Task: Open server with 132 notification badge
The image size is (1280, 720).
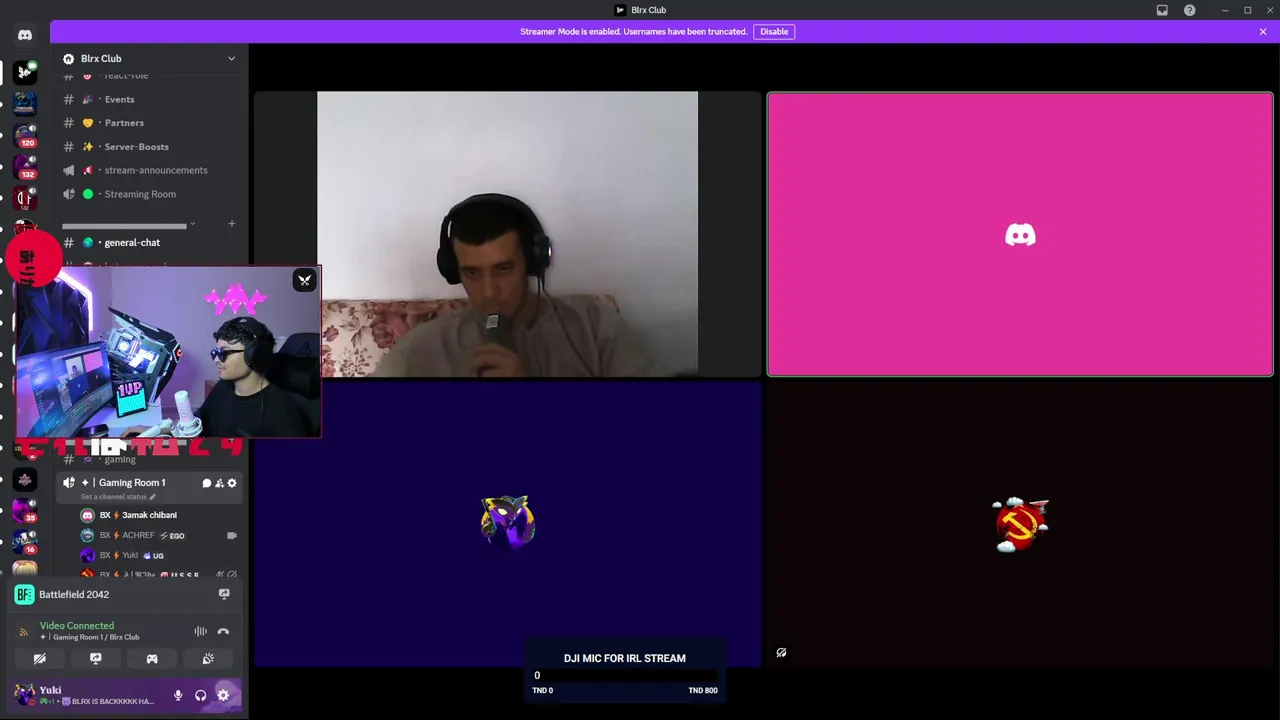Action: [x=25, y=167]
